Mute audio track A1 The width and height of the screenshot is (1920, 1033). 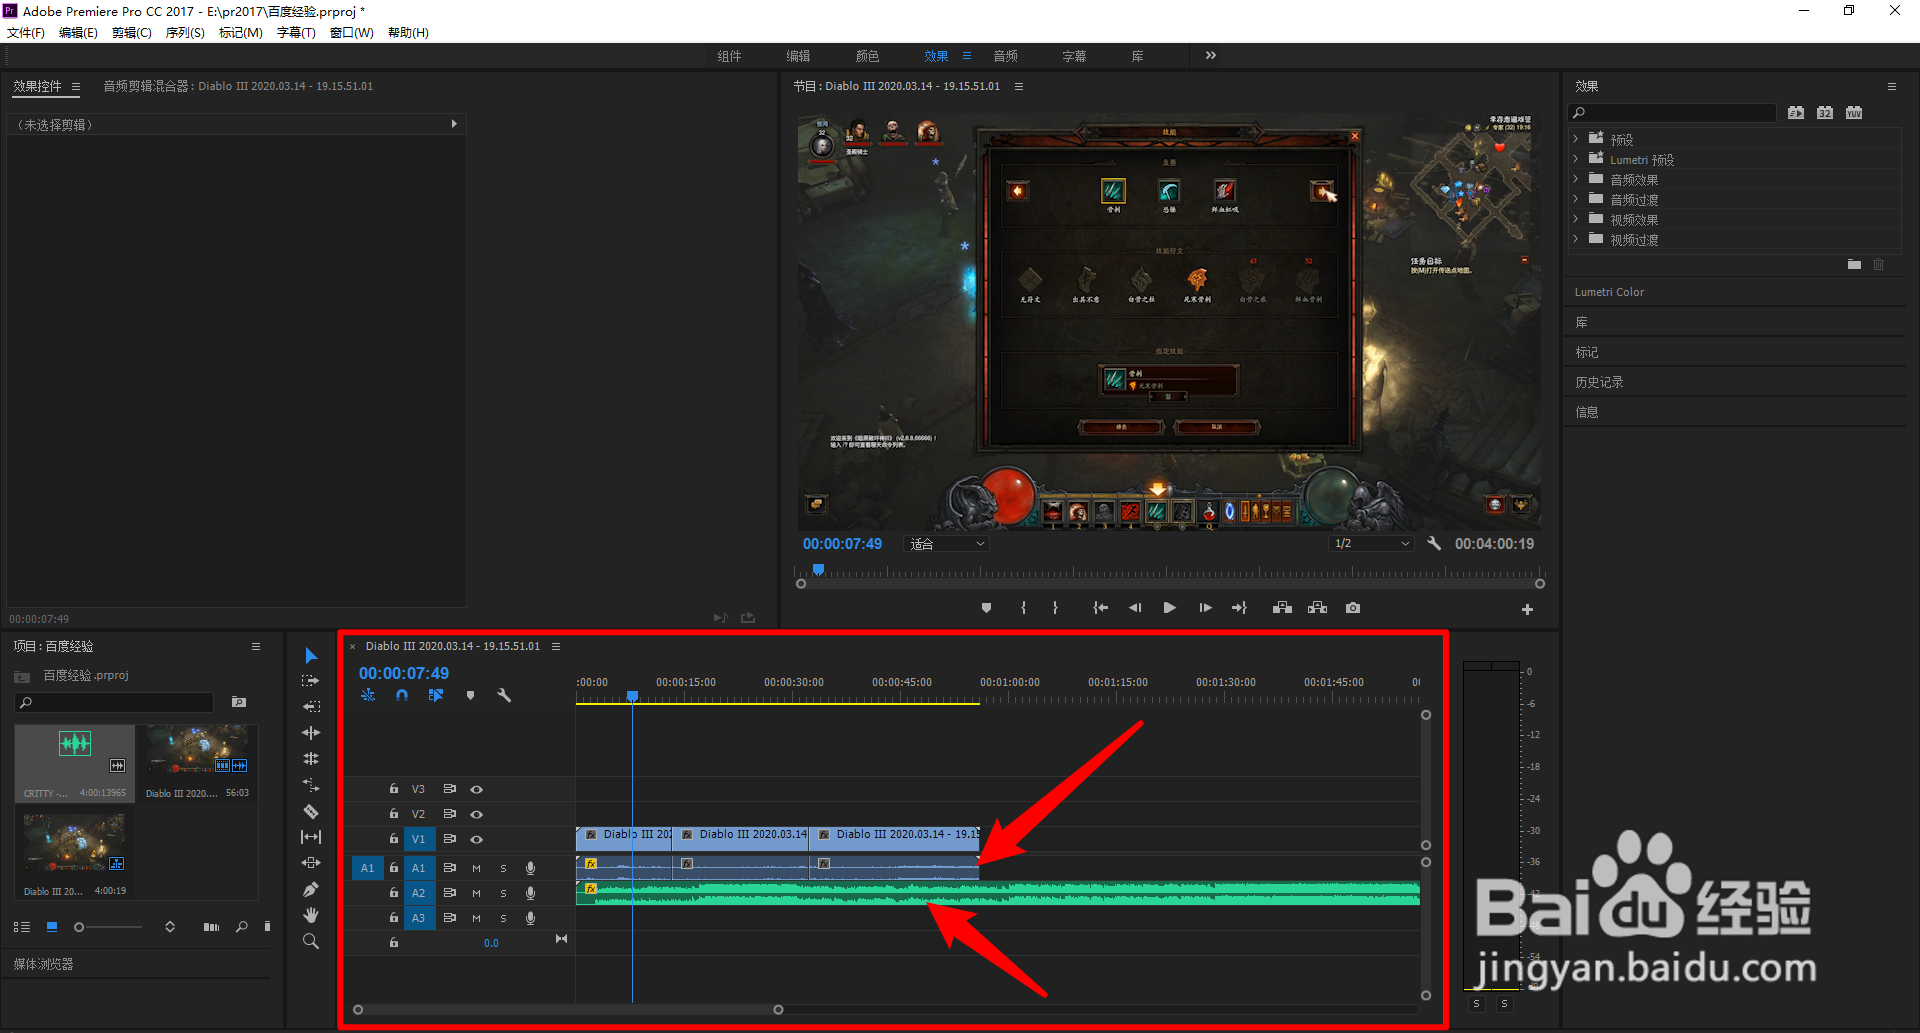476,868
